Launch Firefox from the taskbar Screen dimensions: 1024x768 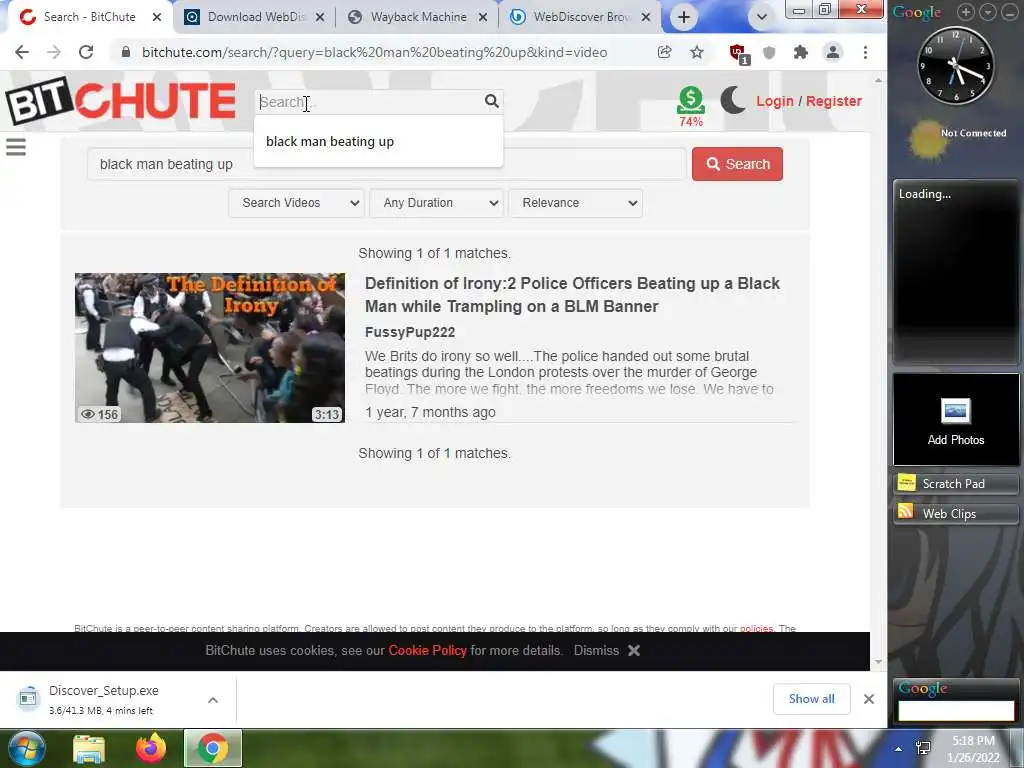pyautogui.click(x=151, y=748)
